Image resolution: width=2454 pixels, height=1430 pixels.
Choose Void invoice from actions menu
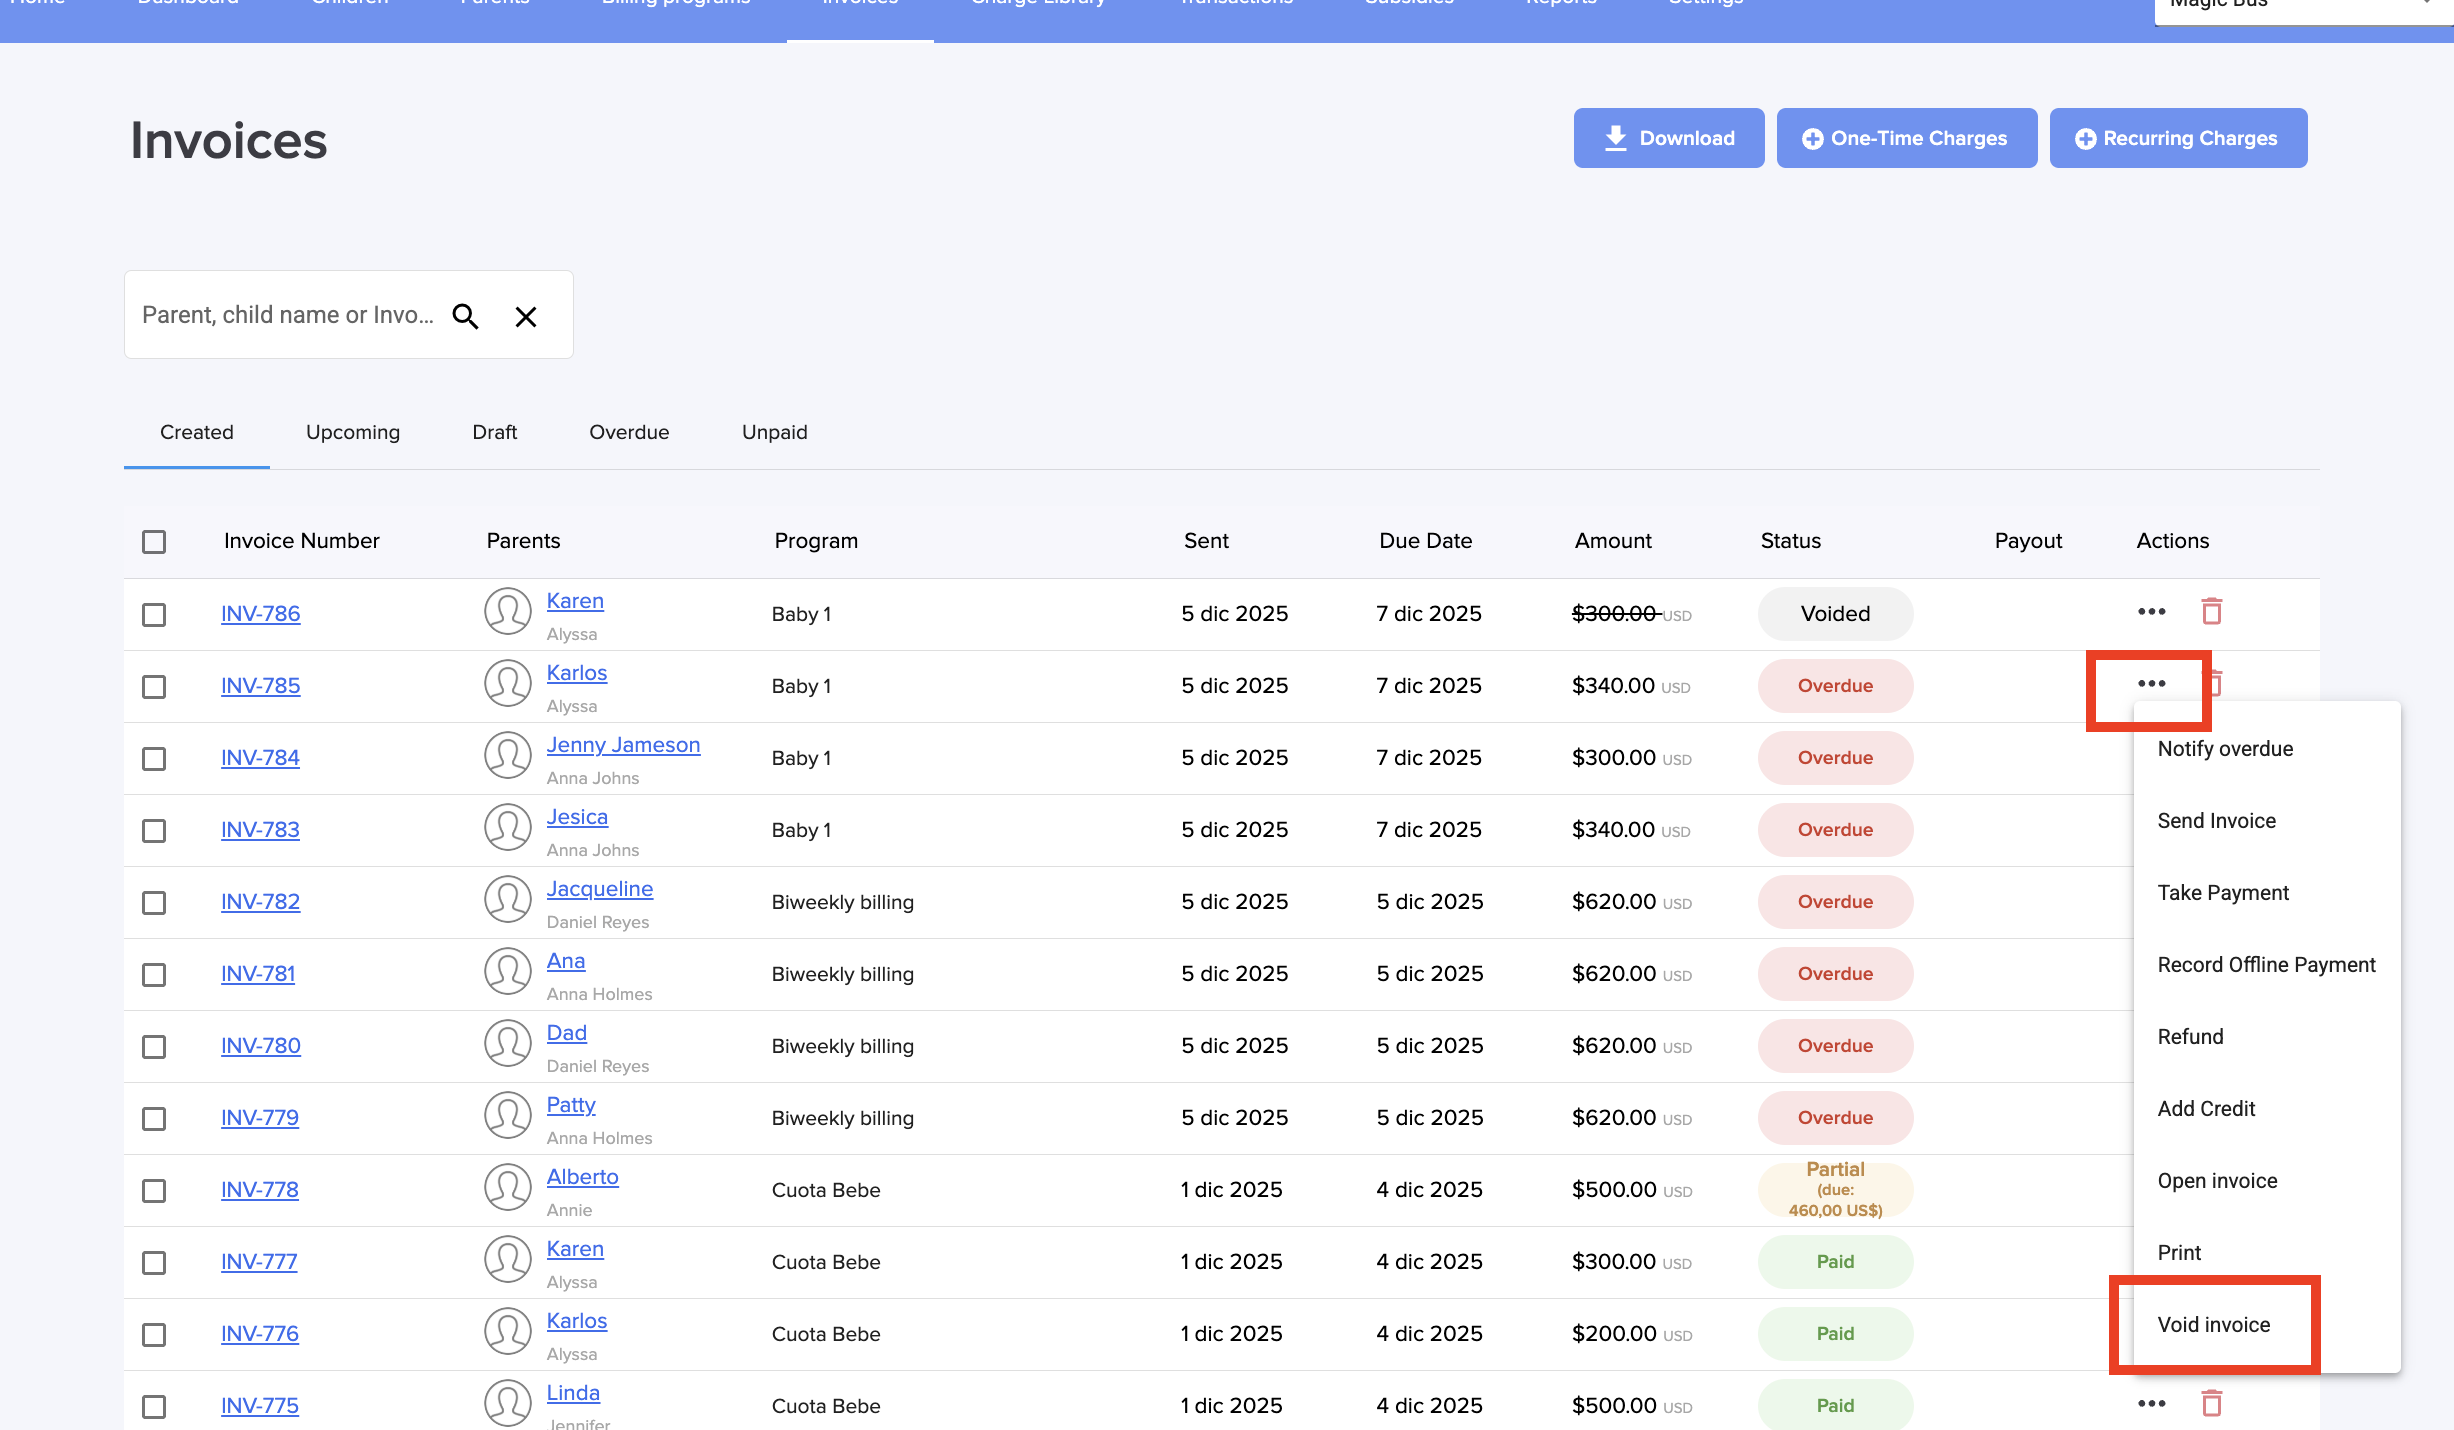[2213, 1324]
